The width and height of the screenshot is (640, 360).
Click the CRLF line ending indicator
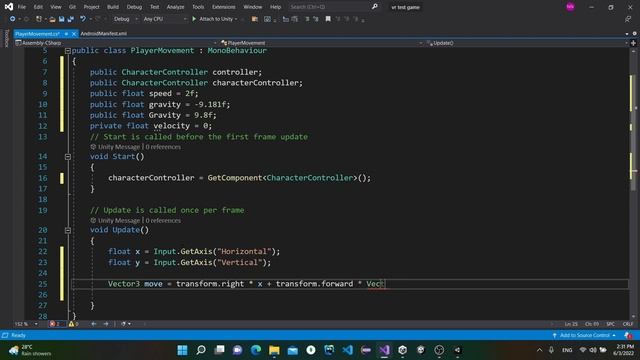point(628,324)
